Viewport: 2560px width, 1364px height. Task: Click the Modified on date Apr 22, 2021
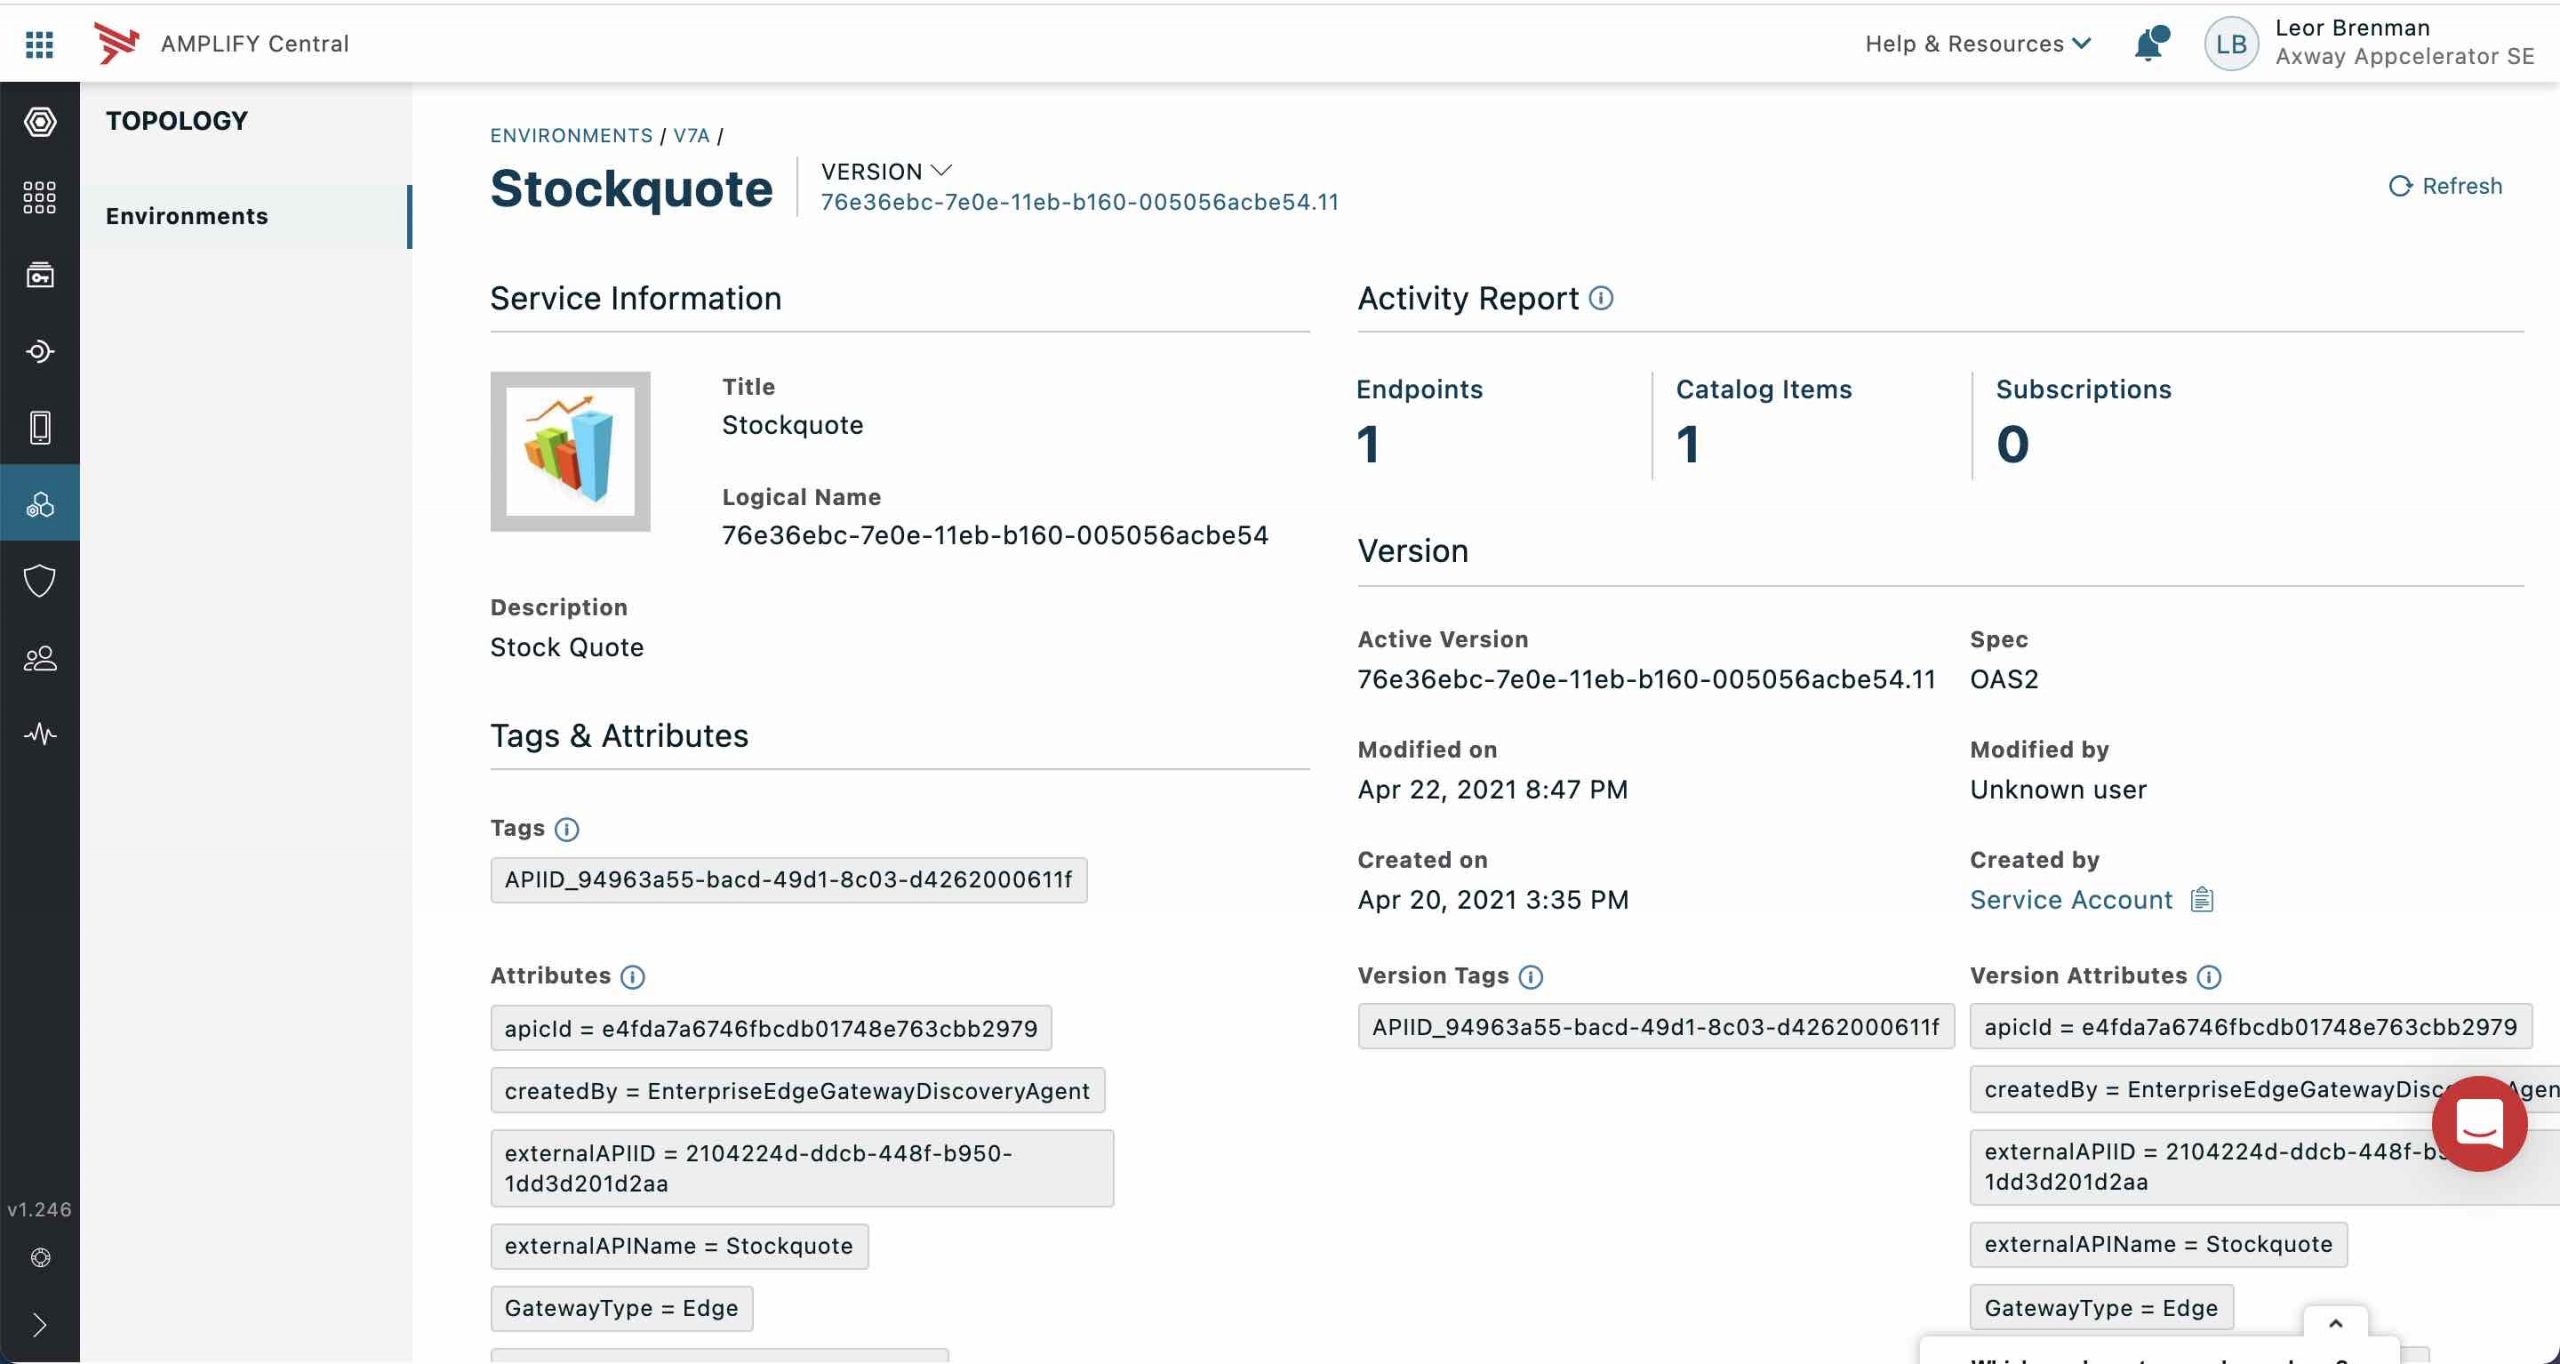tap(1492, 790)
